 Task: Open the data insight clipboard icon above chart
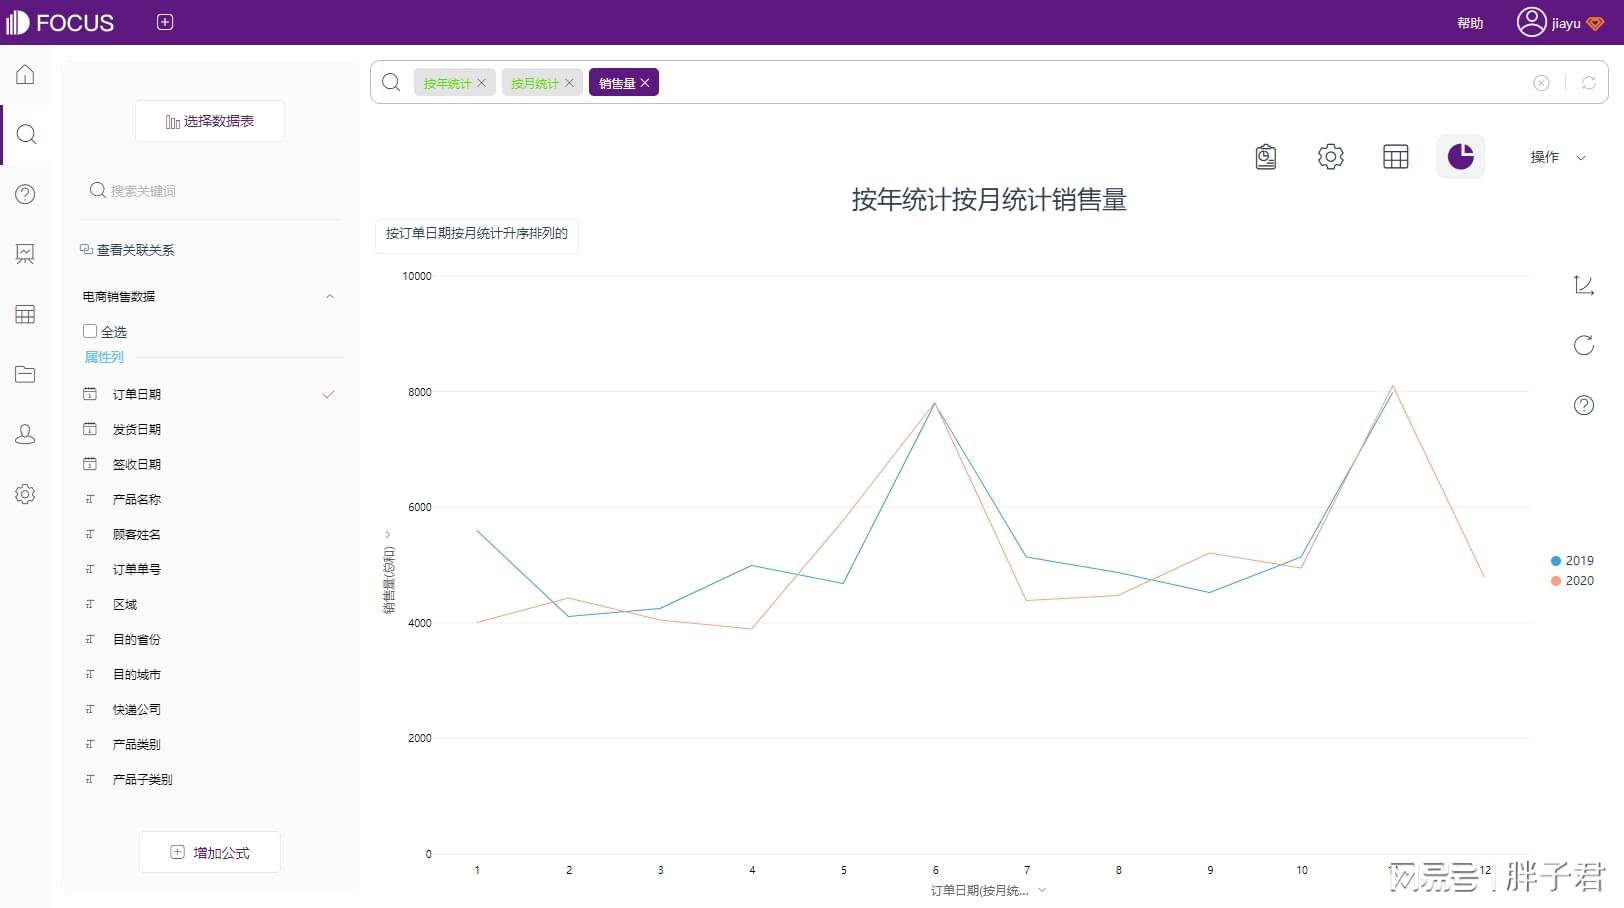click(x=1266, y=157)
